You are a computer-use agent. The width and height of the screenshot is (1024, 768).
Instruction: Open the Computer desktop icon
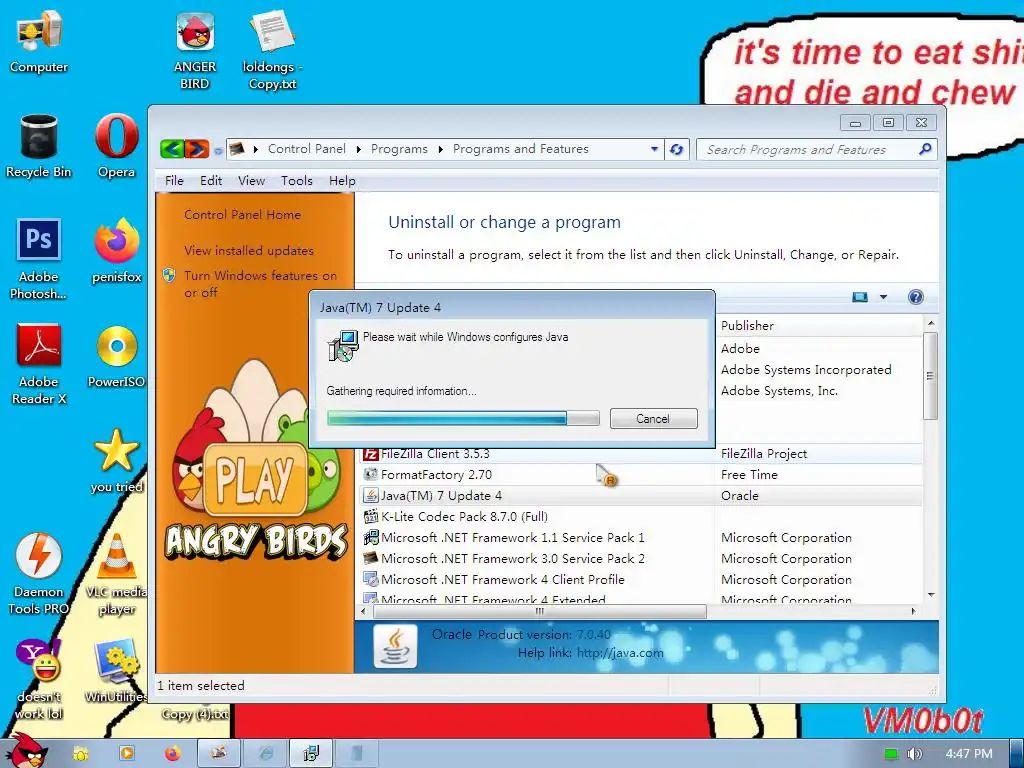(39, 42)
